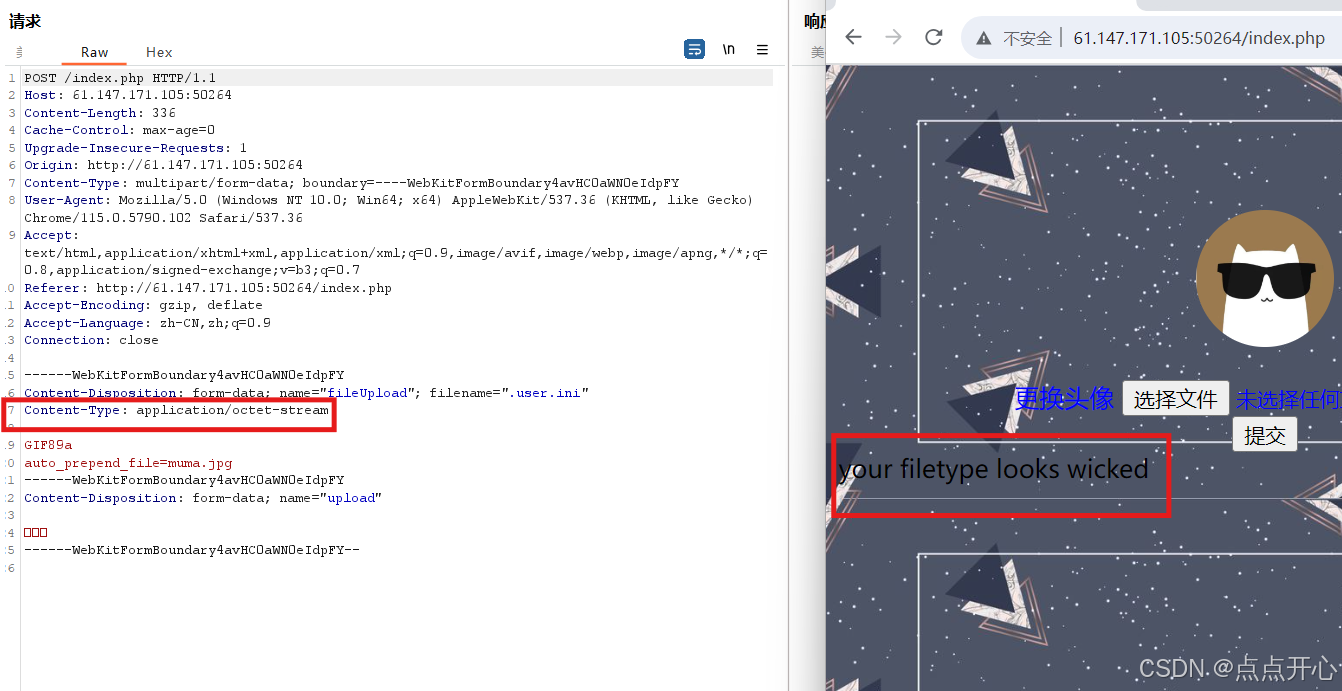Select the 未选择任何 file status text
The image size is (1342, 691).
(x=1289, y=399)
